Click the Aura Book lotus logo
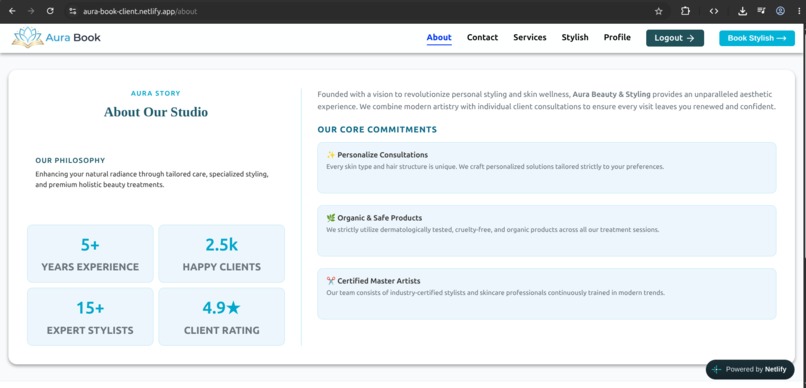Screen dimensions: 806x388 [x=27, y=38]
